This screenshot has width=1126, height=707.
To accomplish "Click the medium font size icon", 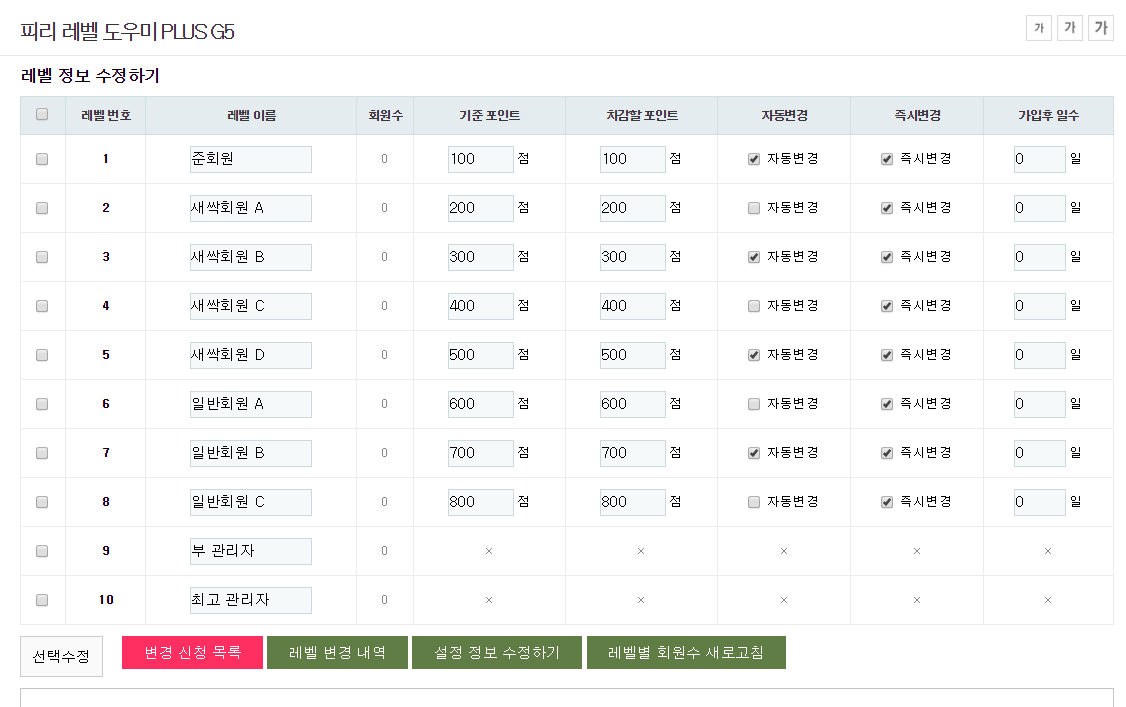I will click(1070, 28).
